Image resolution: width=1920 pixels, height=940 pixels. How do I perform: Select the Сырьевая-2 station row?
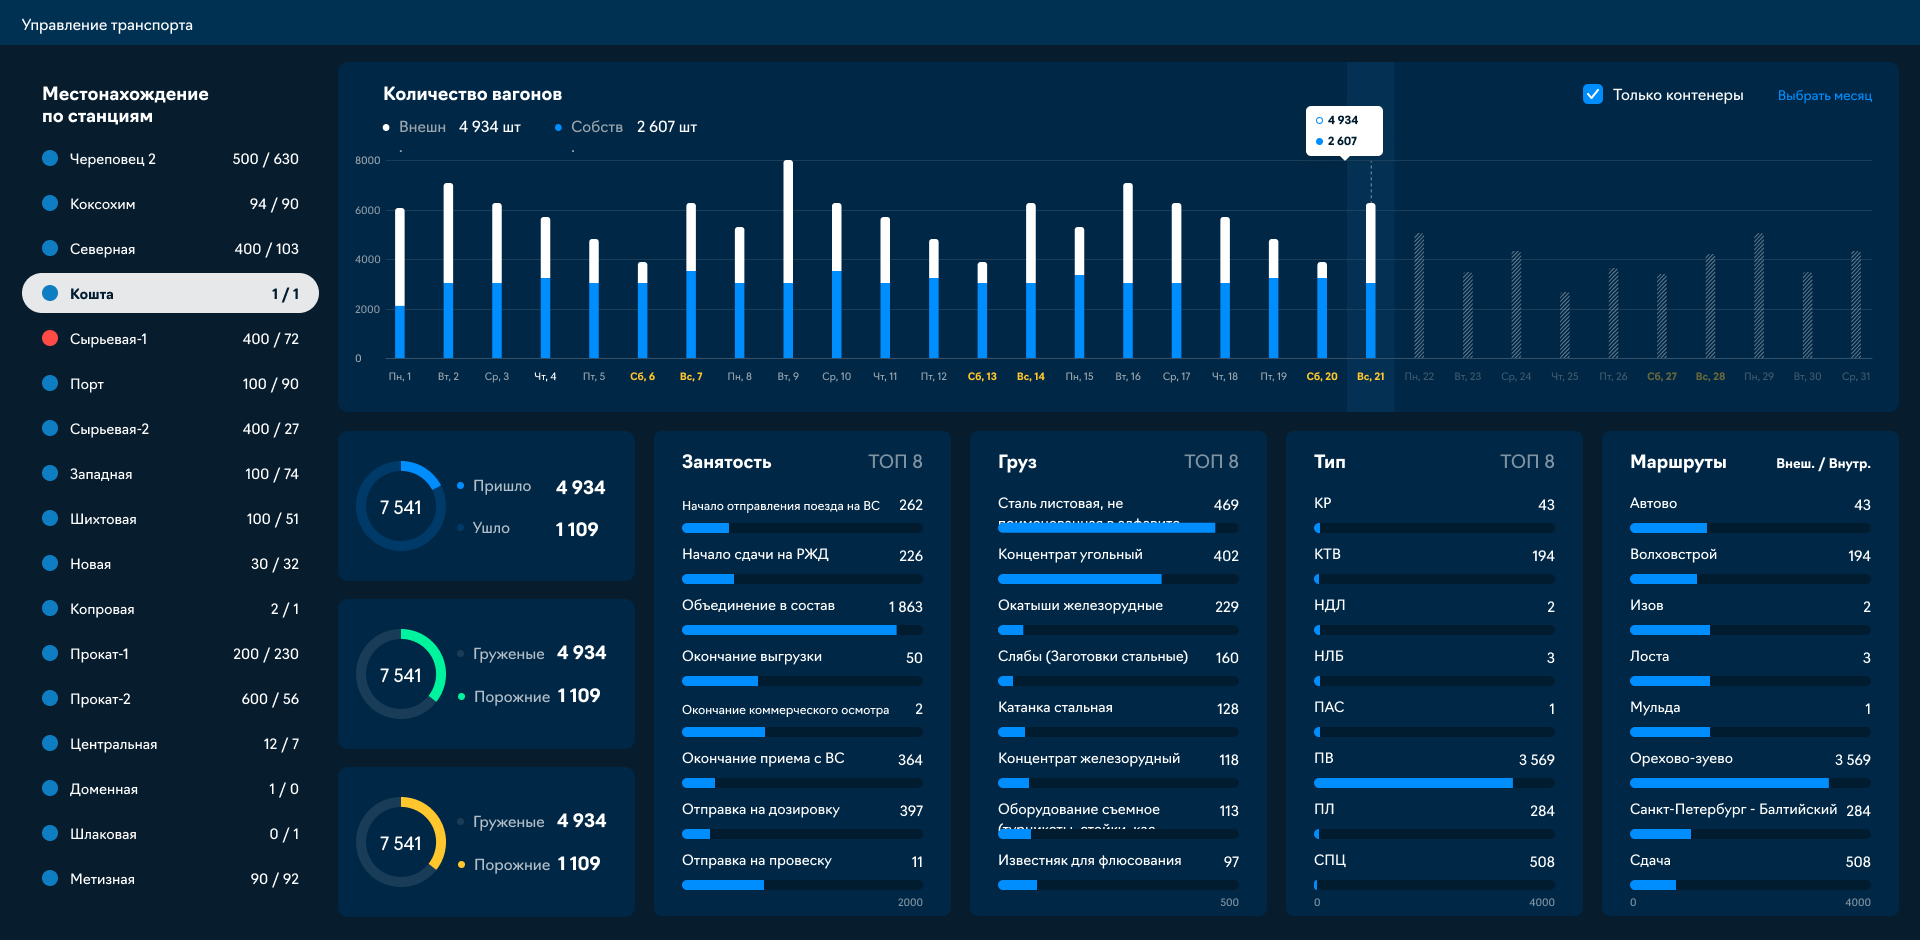tap(170, 428)
